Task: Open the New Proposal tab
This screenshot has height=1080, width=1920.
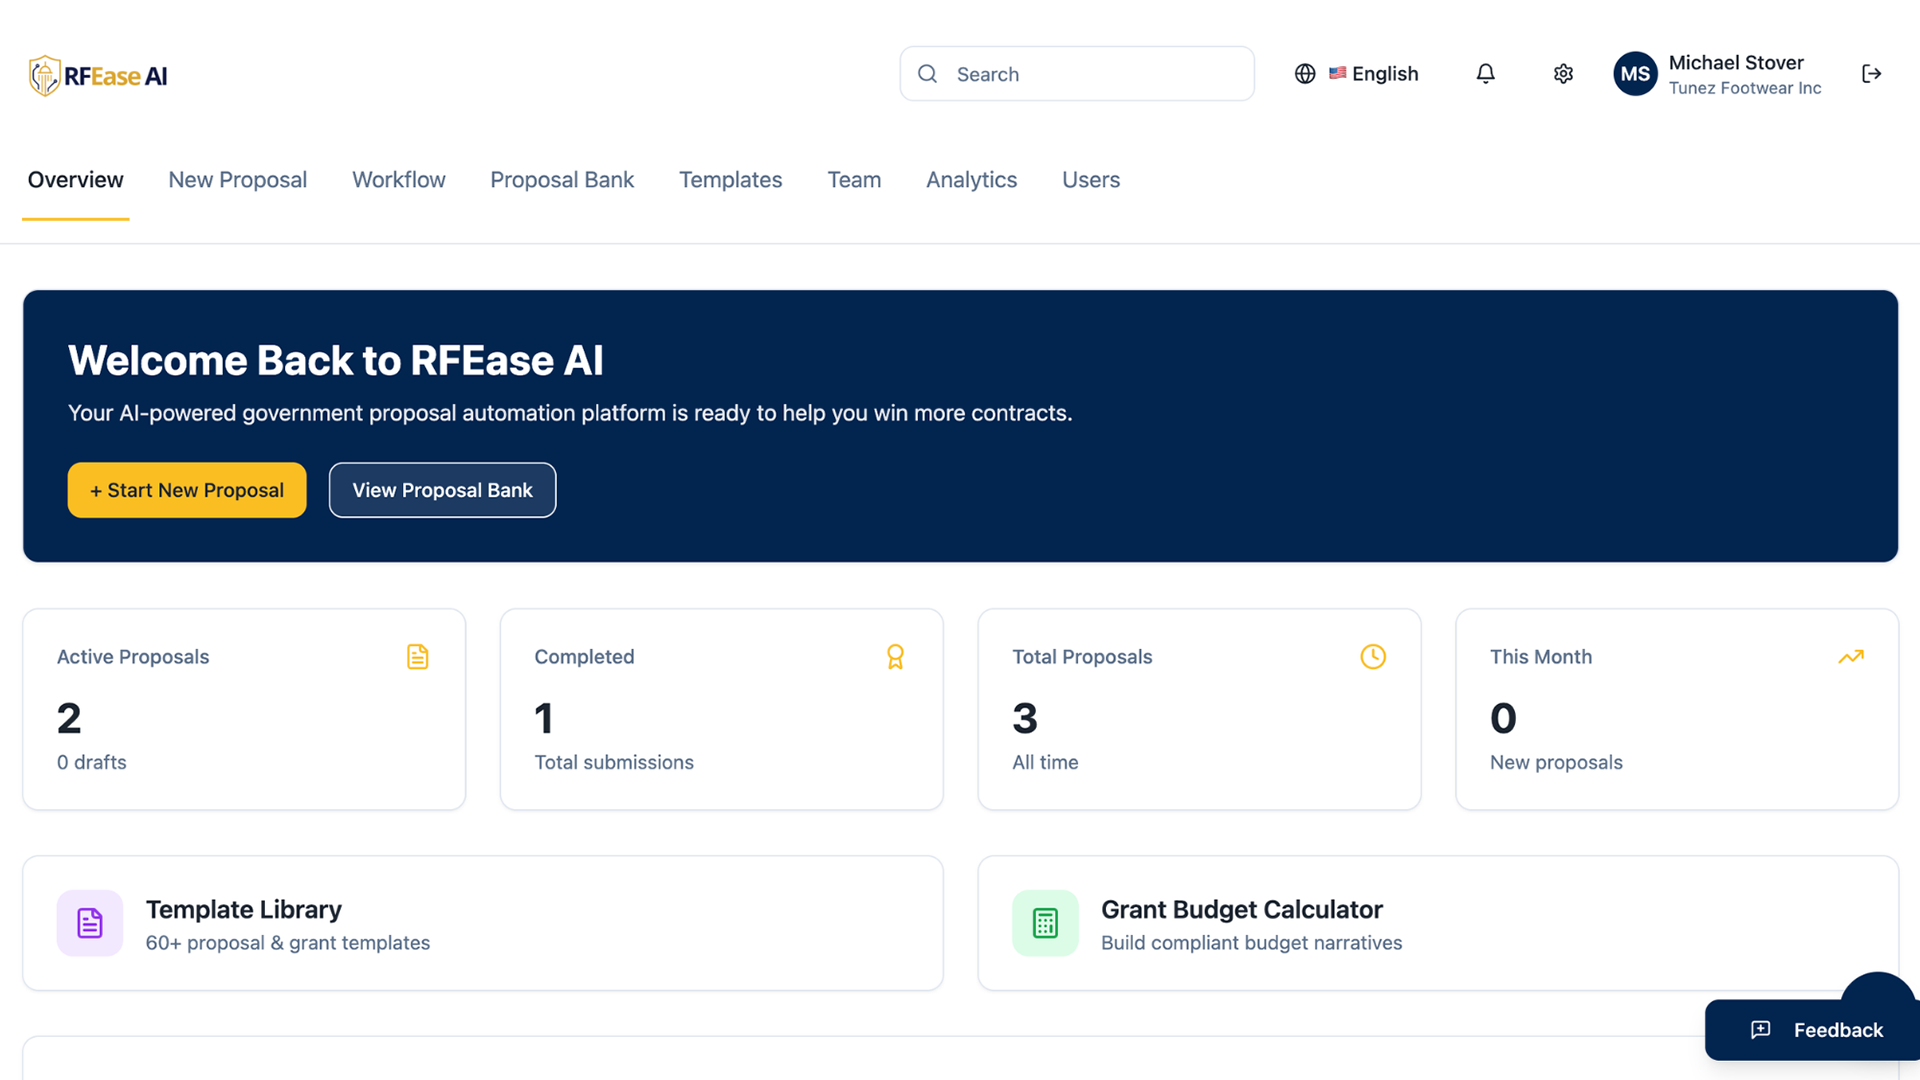Action: (238, 180)
